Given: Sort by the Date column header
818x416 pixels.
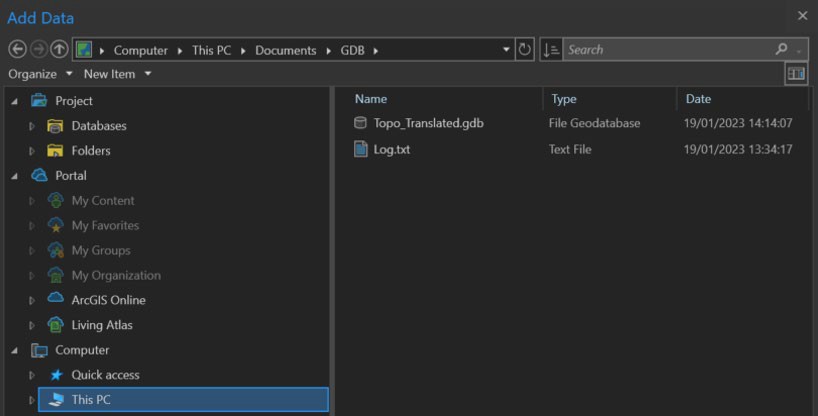Looking at the screenshot, I should coord(698,99).
